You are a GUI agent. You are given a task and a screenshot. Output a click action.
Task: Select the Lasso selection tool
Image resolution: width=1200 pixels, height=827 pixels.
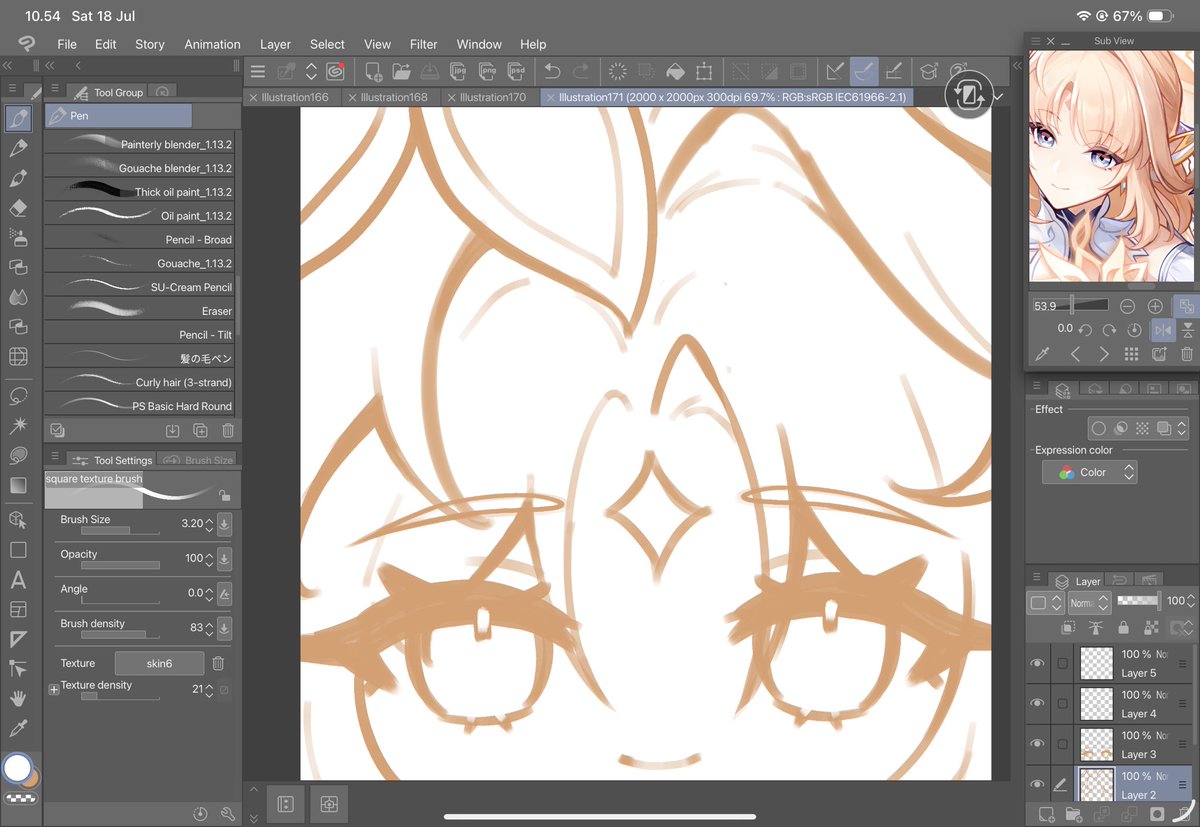point(18,396)
